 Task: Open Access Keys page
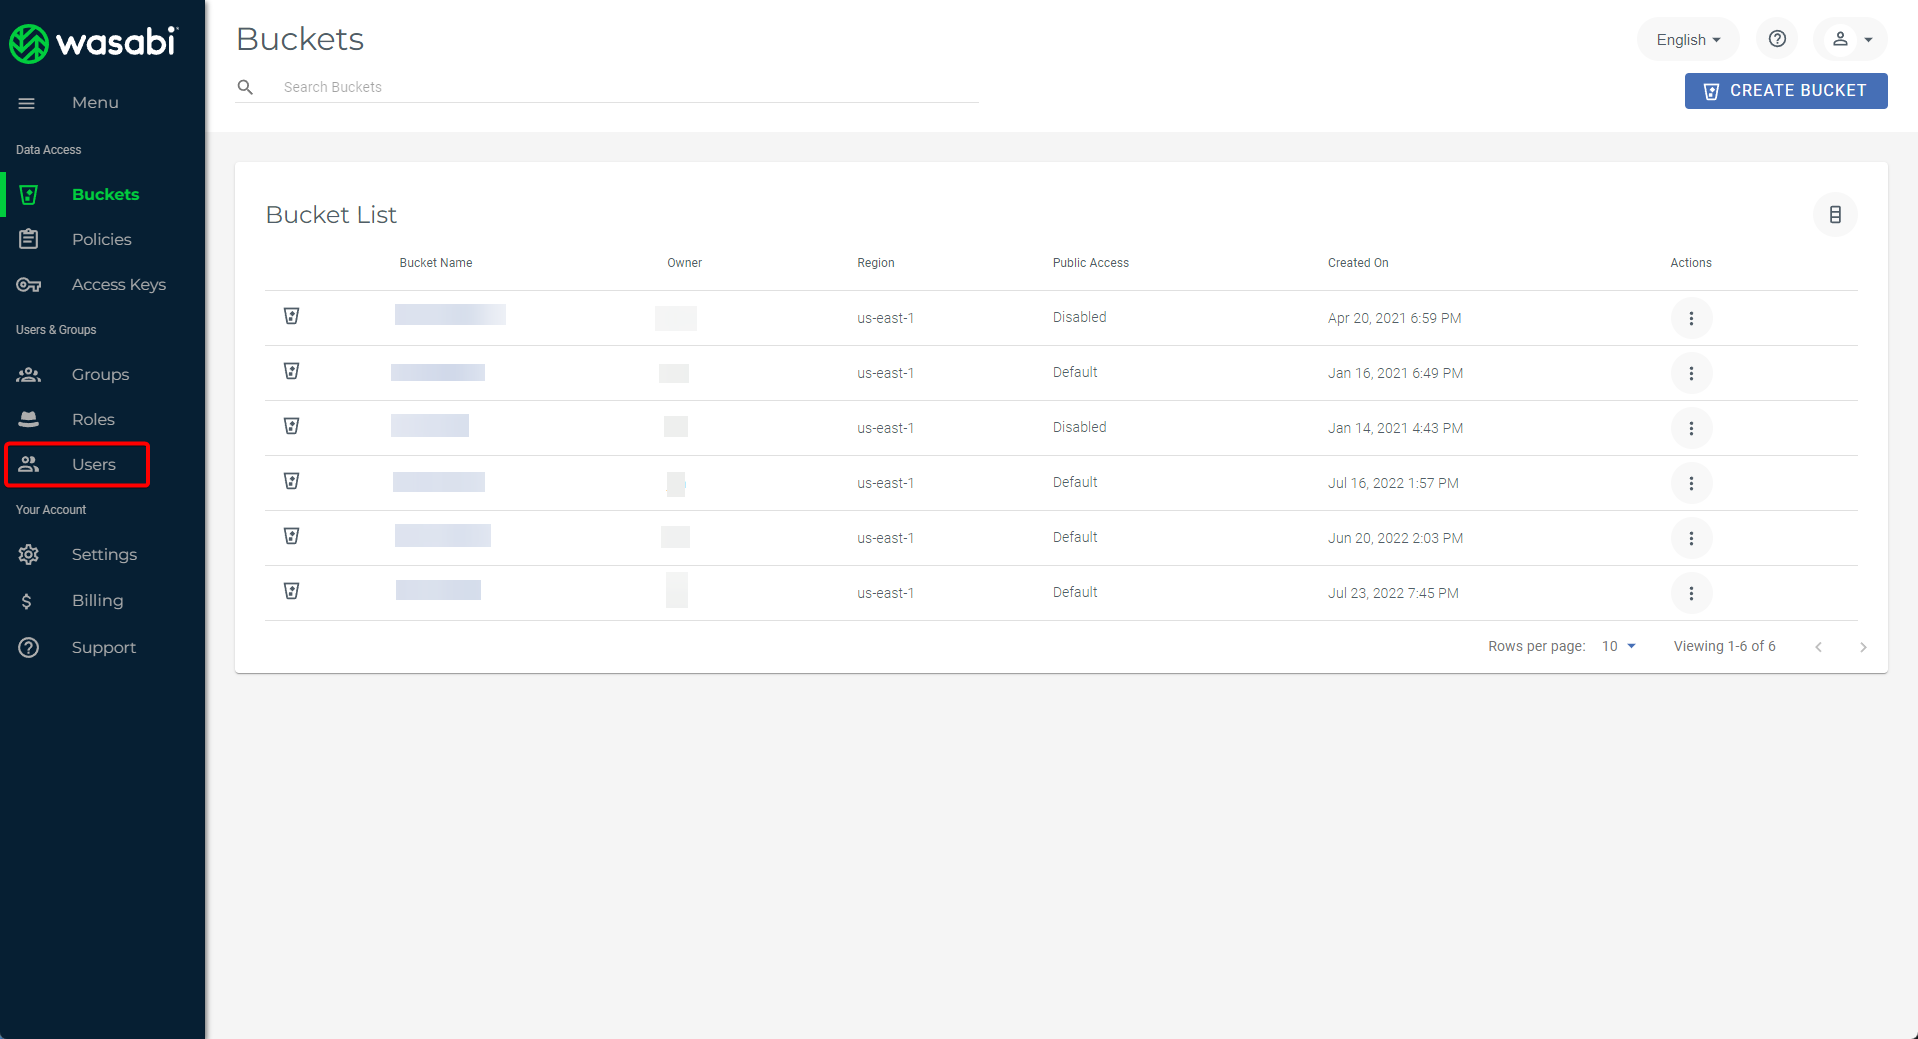point(118,285)
